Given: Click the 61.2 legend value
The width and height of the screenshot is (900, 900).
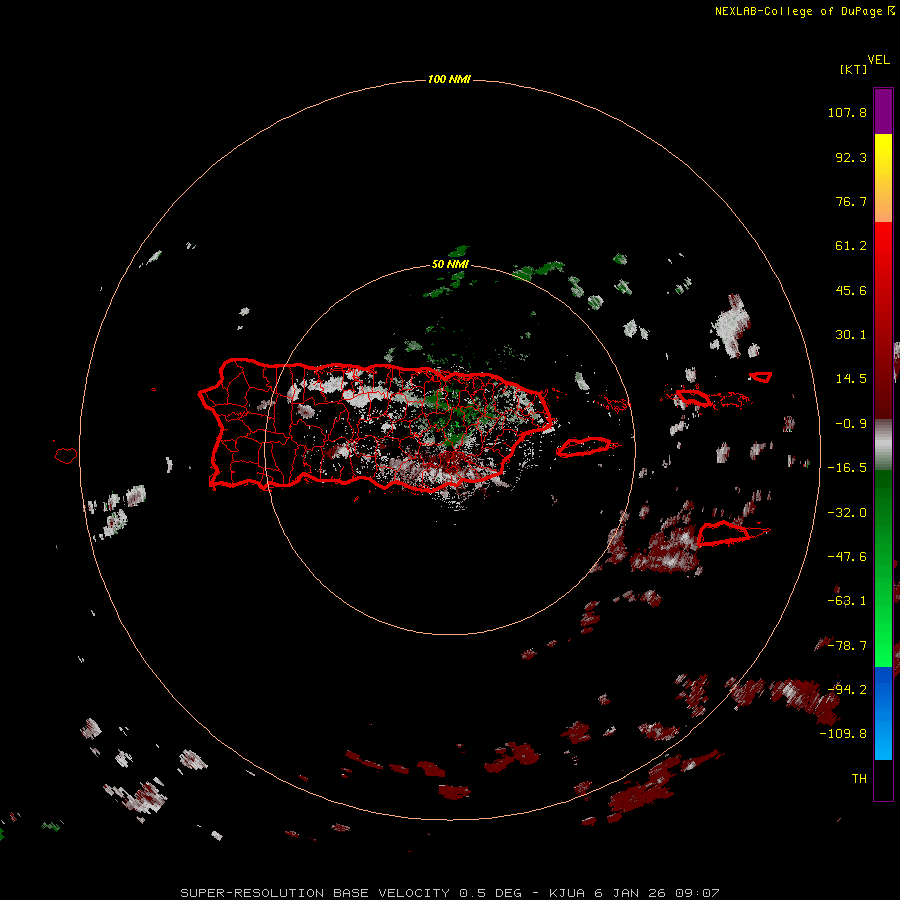Looking at the screenshot, I should 851,246.
